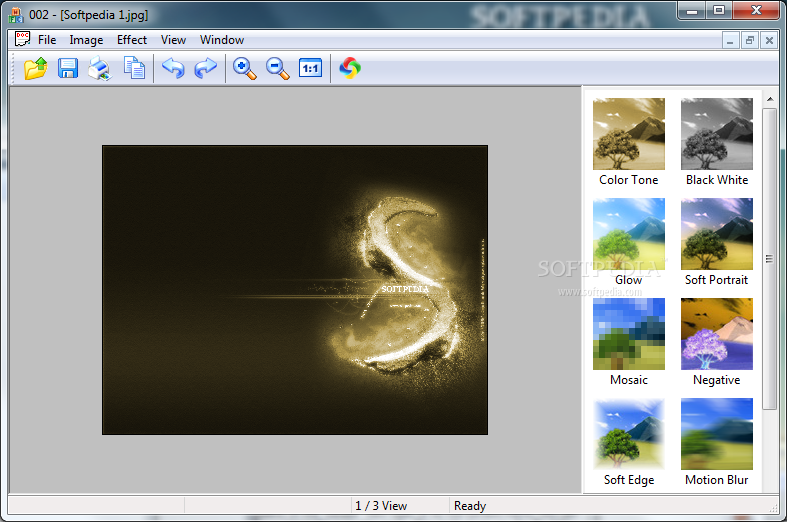Image resolution: width=787 pixels, height=522 pixels.
Task: Click the app icon in title bar
Action: point(16,15)
